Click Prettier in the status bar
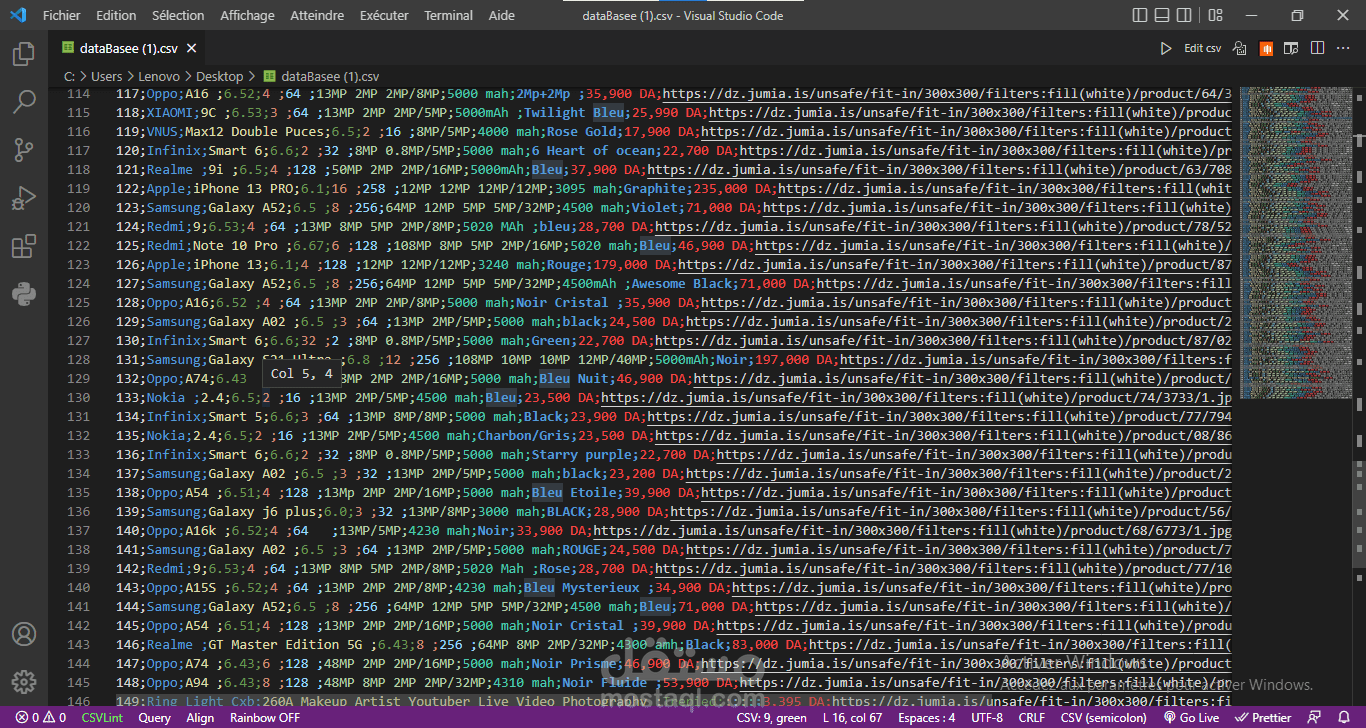This screenshot has height=728, width=1366. (x=1263, y=717)
